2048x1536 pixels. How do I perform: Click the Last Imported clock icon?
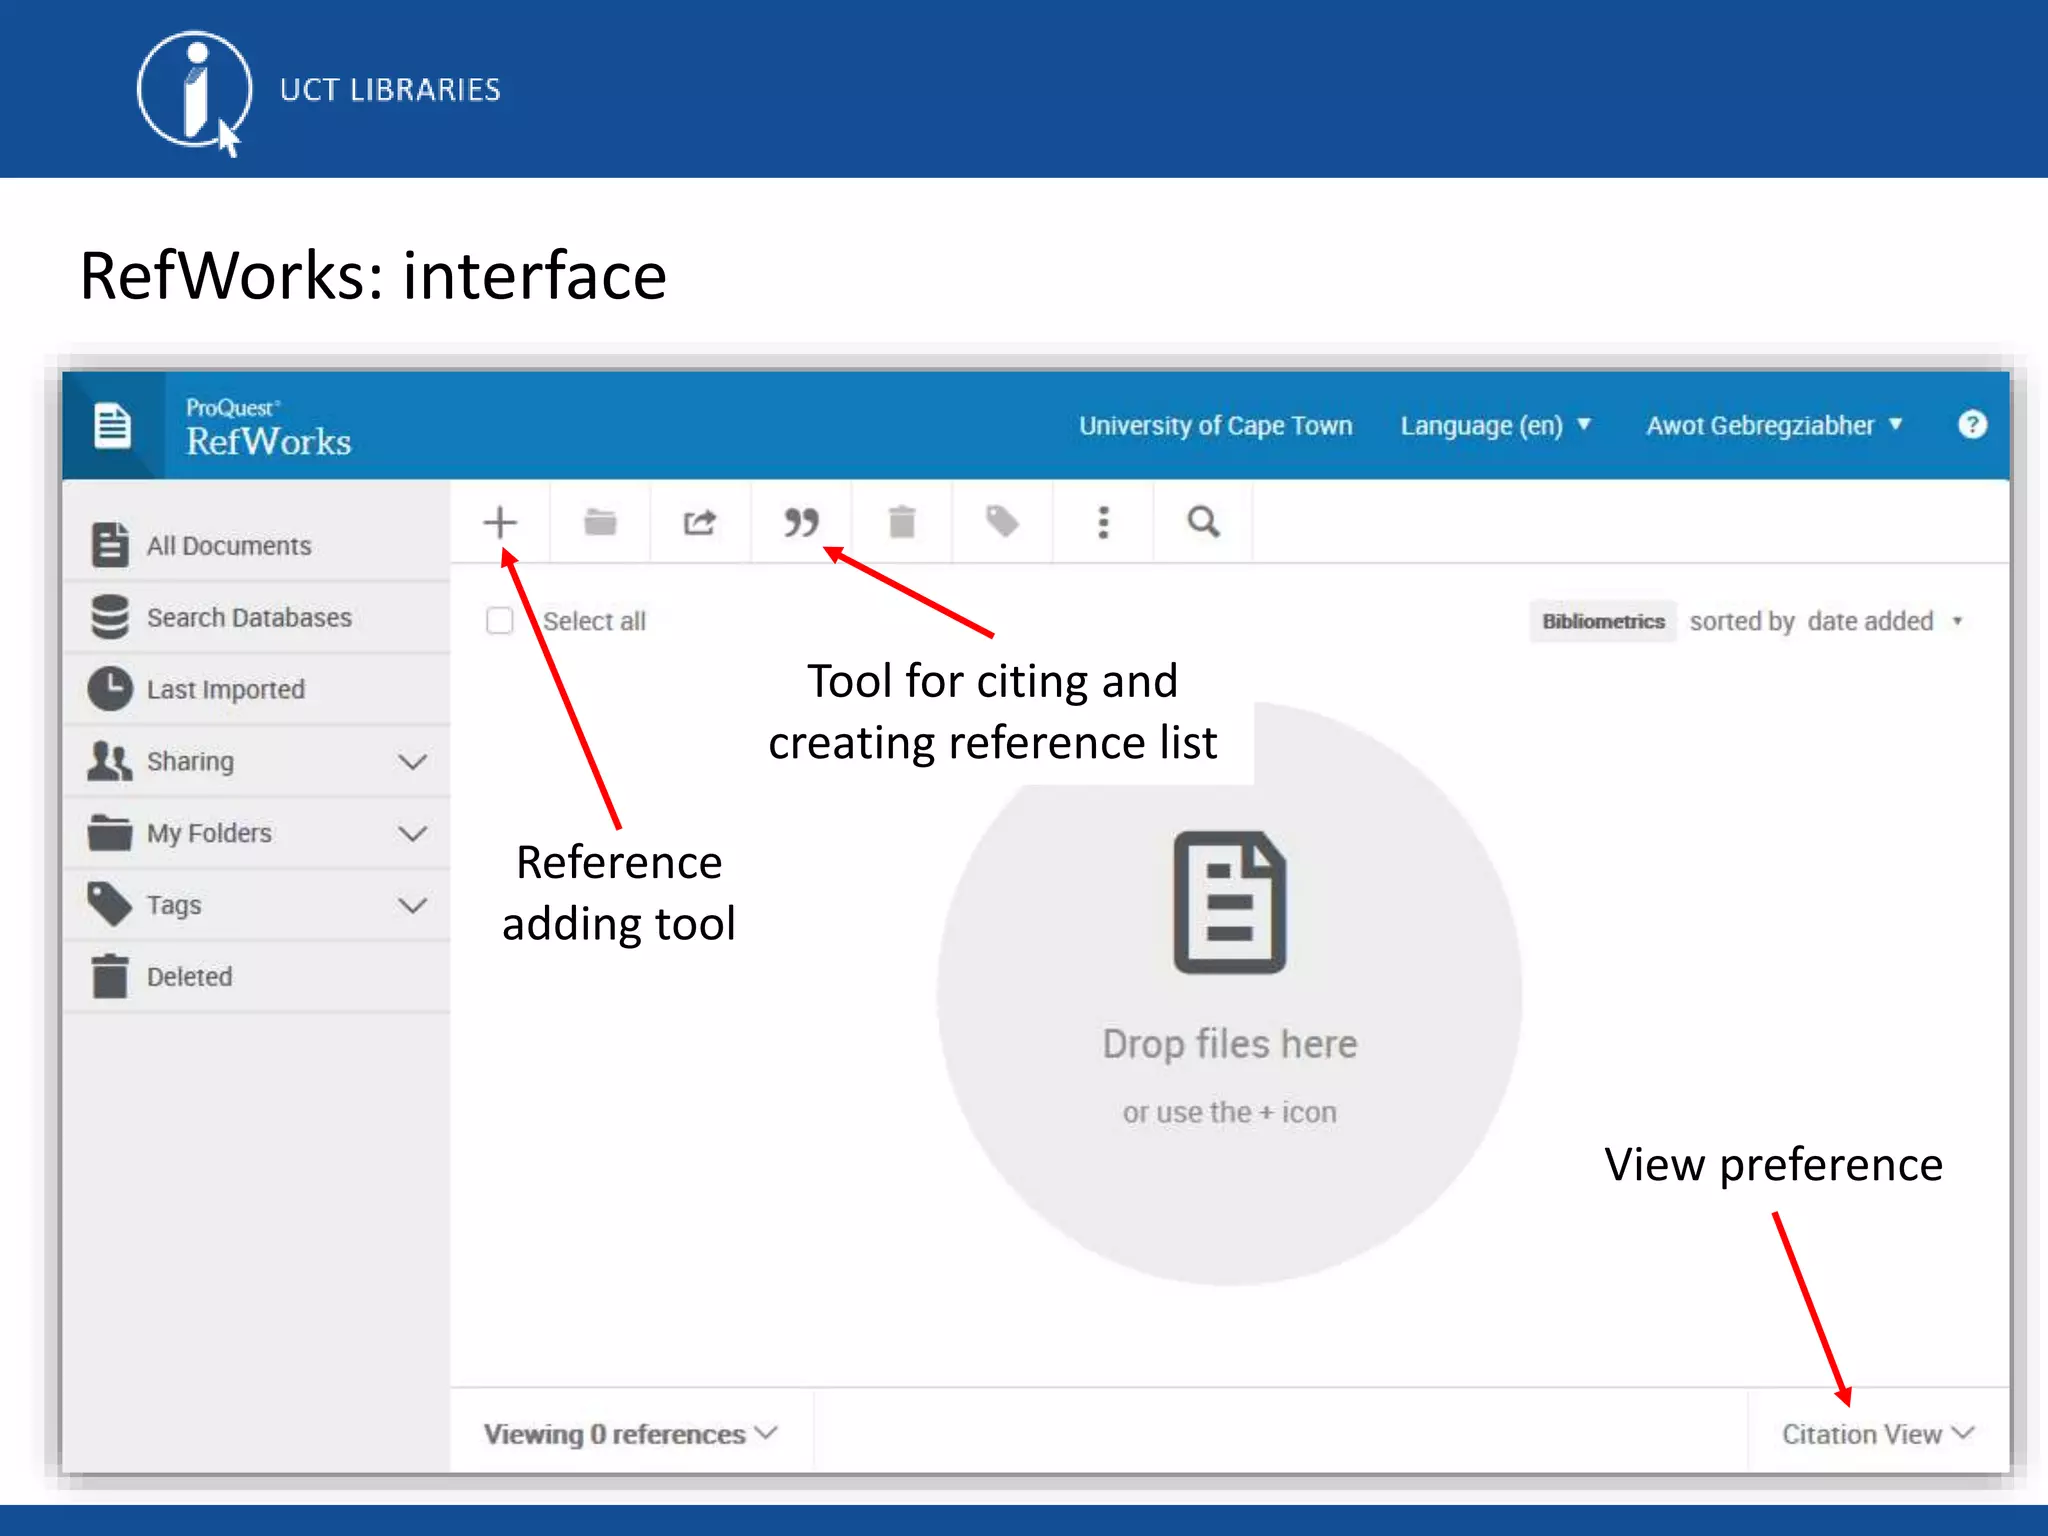coord(109,689)
